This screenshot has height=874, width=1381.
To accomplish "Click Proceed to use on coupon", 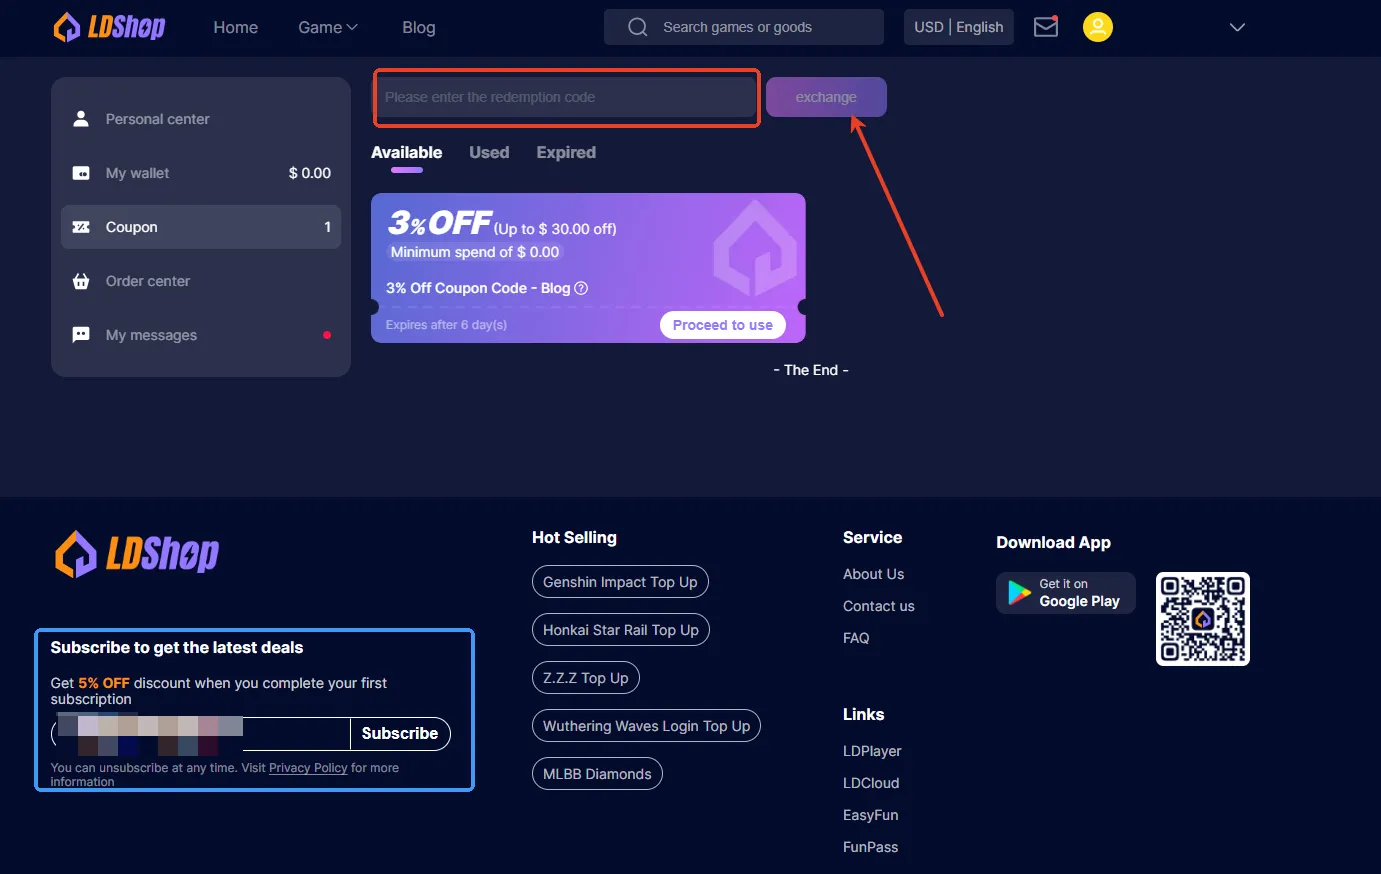I will coord(722,325).
